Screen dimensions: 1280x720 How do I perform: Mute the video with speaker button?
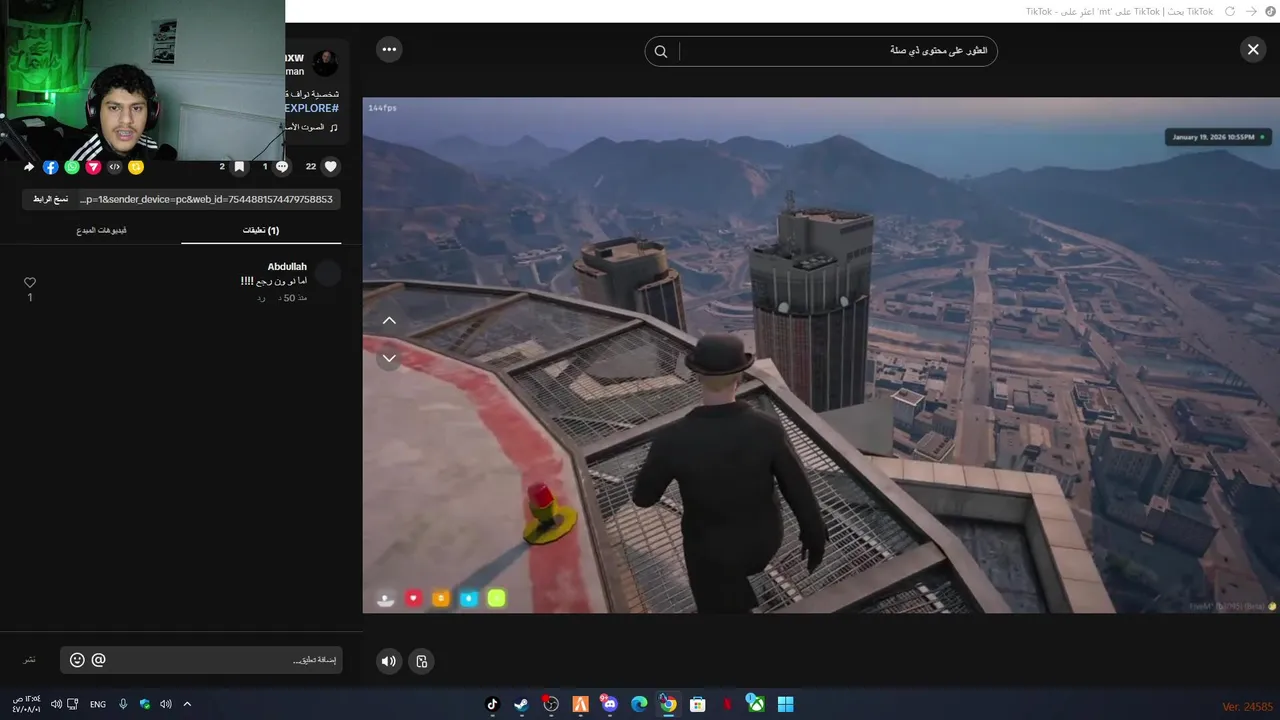(x=389, y=661)
